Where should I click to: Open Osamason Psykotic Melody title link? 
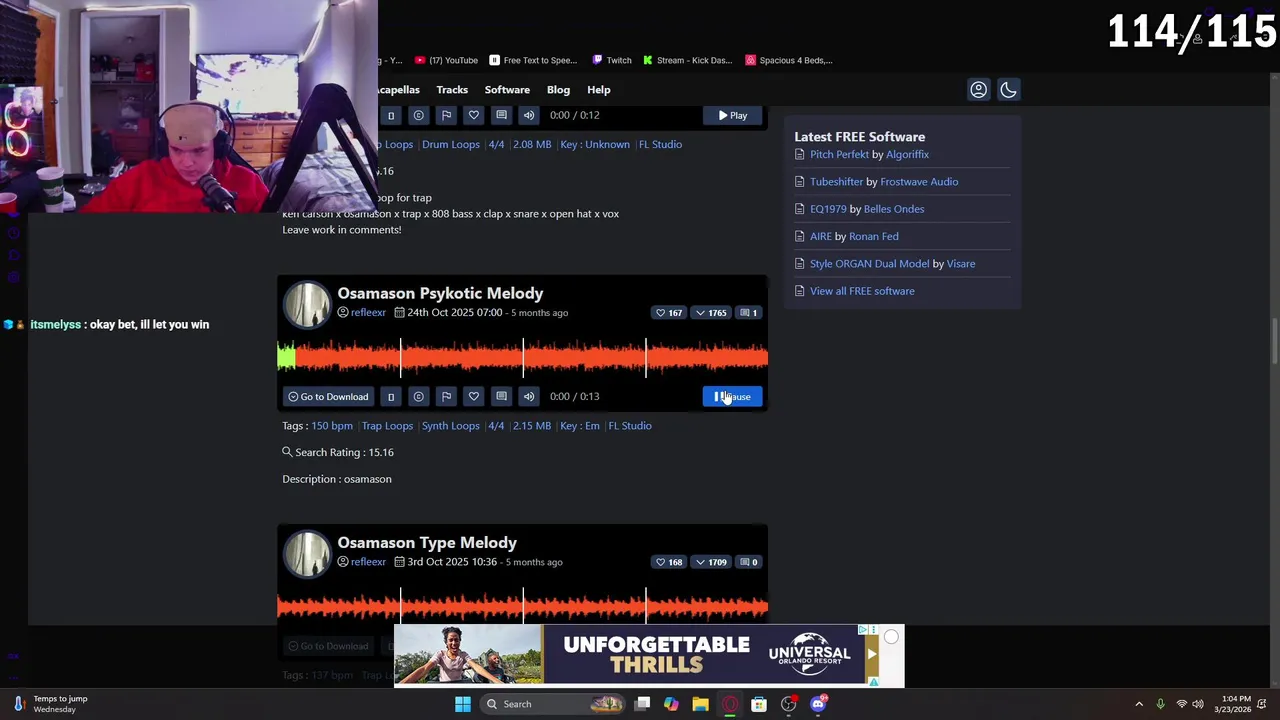point(440,293)
